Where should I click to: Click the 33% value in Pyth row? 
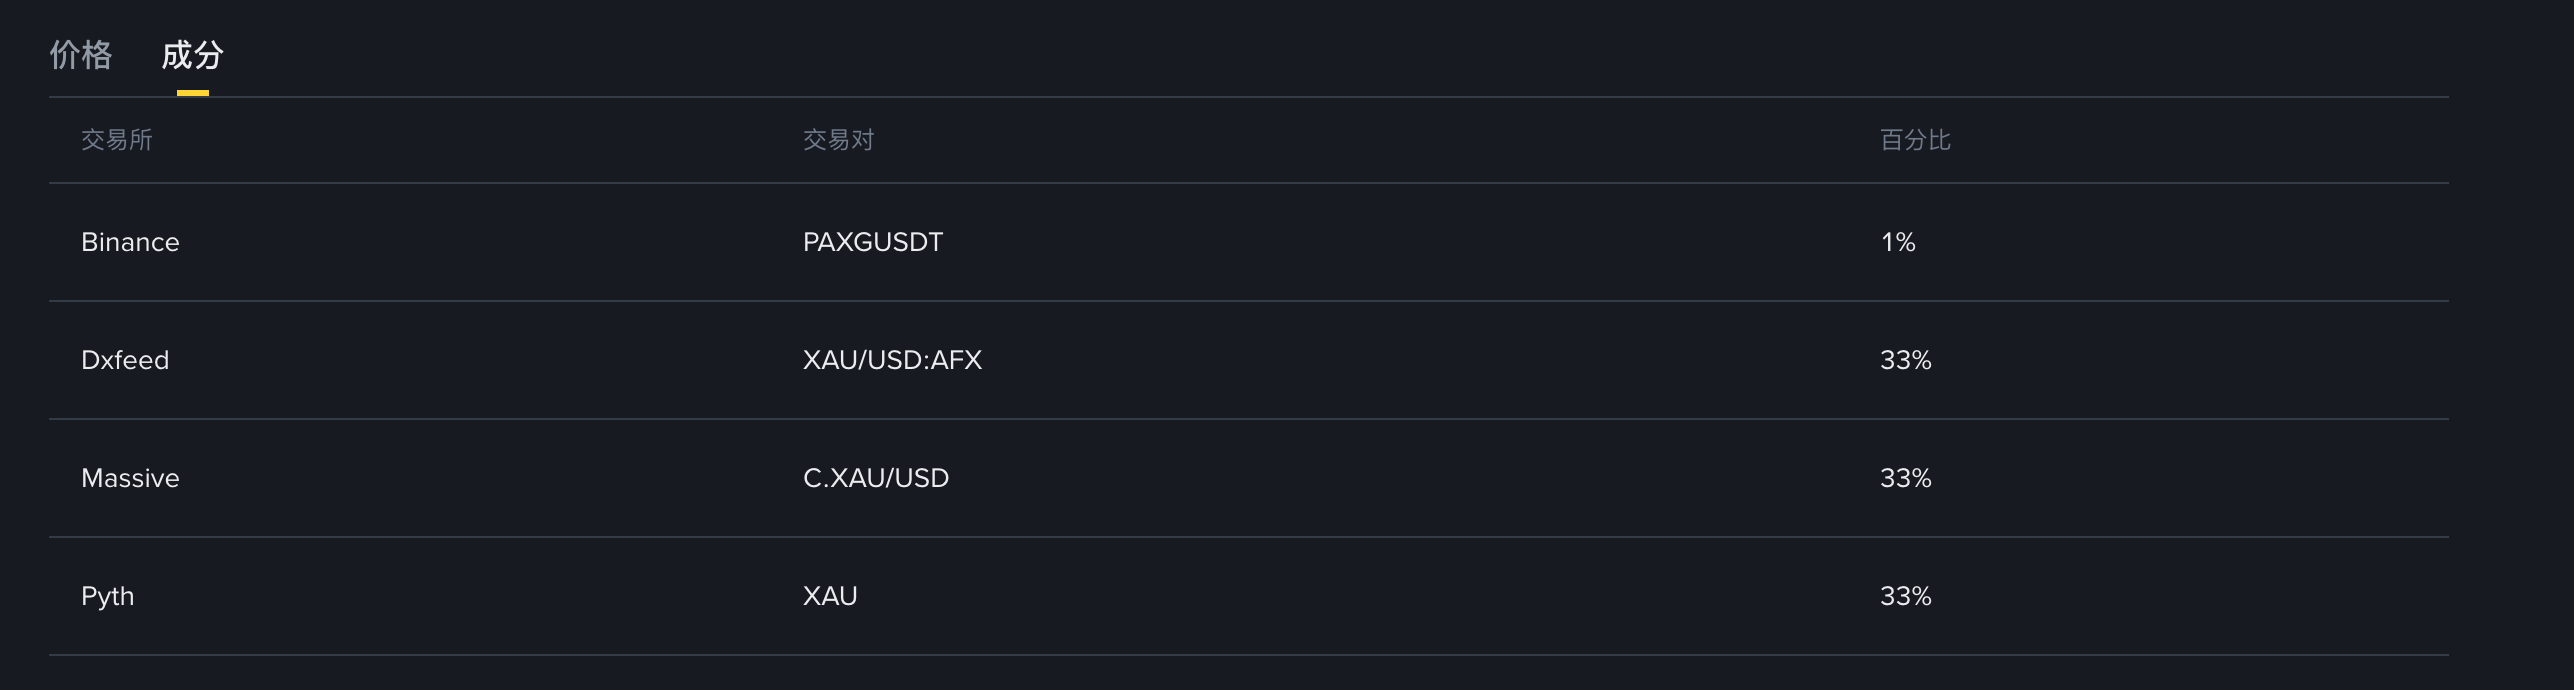pos(1905,596)
